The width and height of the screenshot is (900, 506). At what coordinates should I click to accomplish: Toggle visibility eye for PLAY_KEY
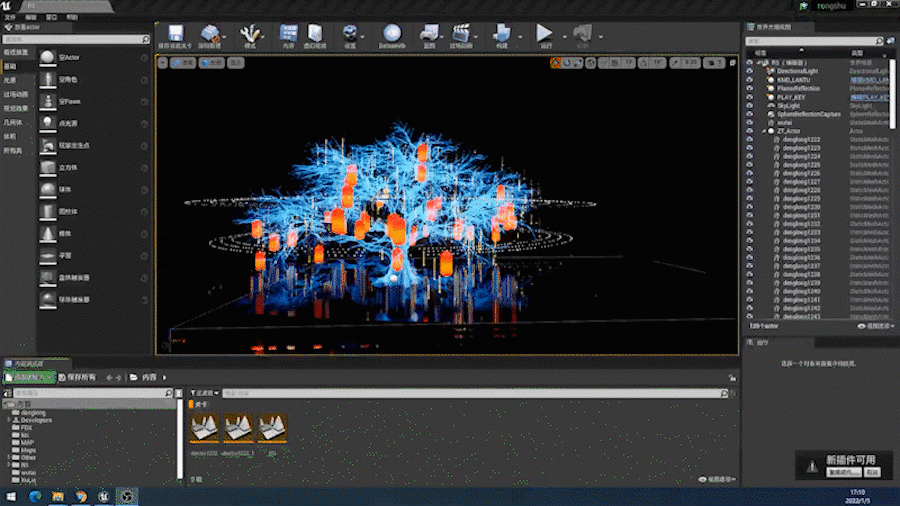click(x=750, y=97)
